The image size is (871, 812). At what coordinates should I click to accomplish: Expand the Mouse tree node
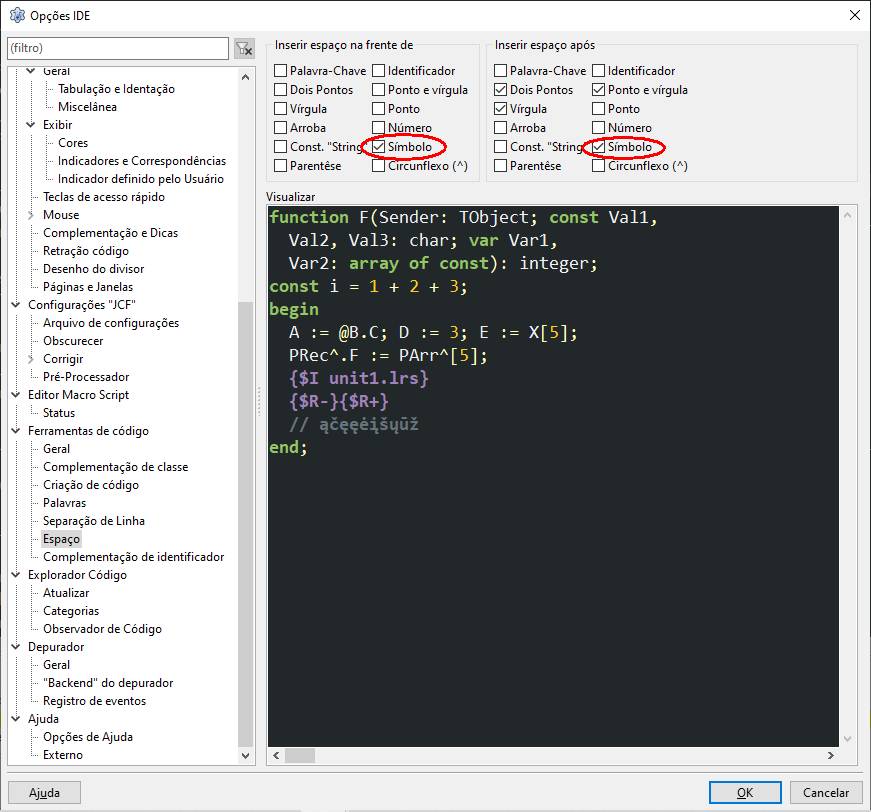31,215
